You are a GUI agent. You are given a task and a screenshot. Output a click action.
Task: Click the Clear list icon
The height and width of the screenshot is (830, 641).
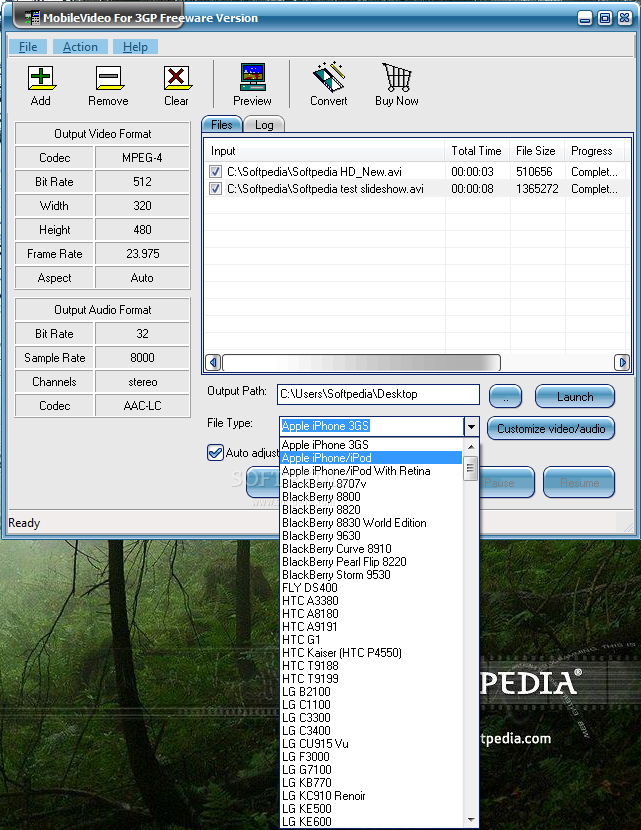tap(177, 78)
